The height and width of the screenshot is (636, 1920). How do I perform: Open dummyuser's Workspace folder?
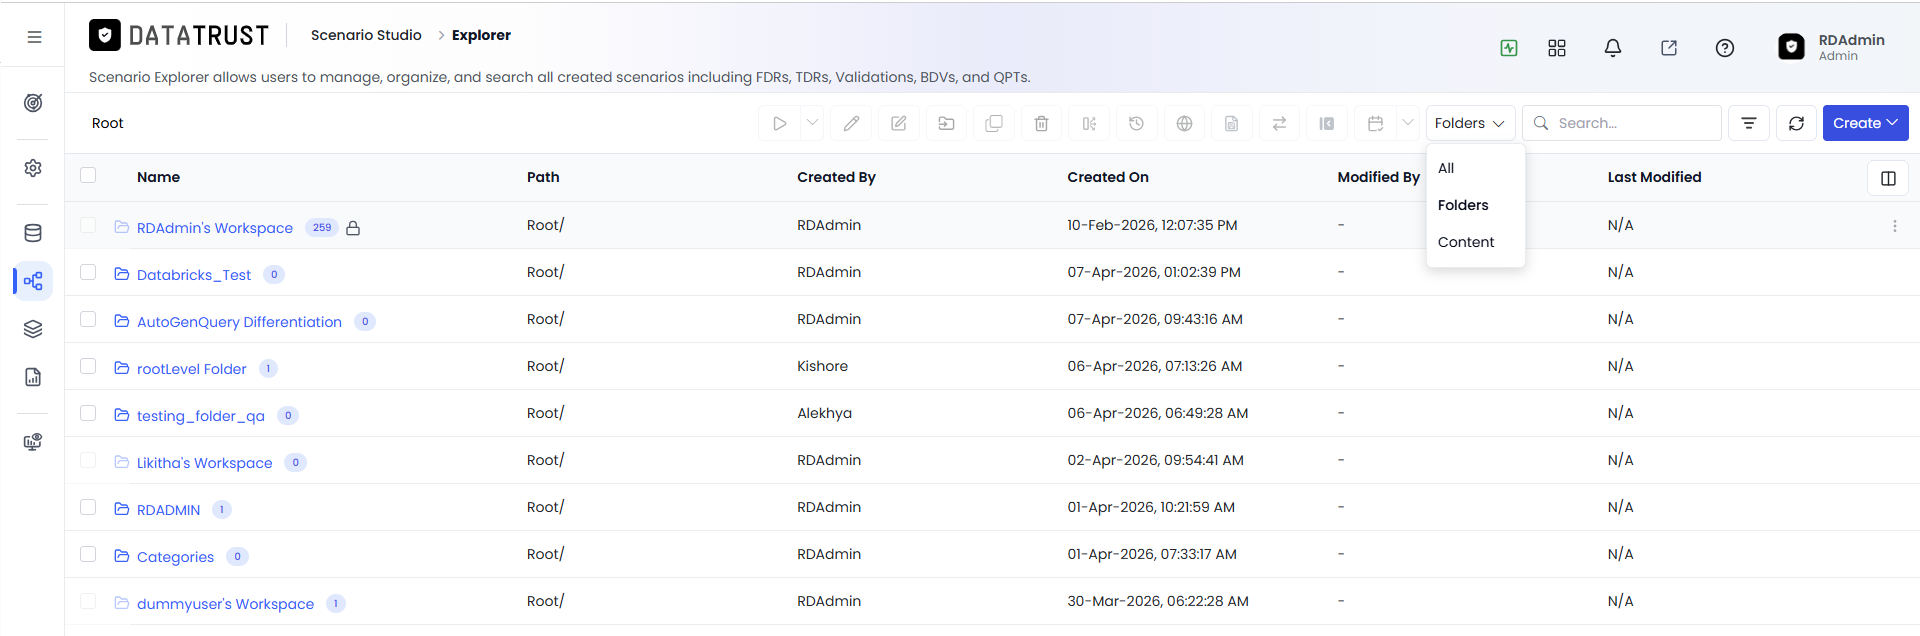point(225,604)
